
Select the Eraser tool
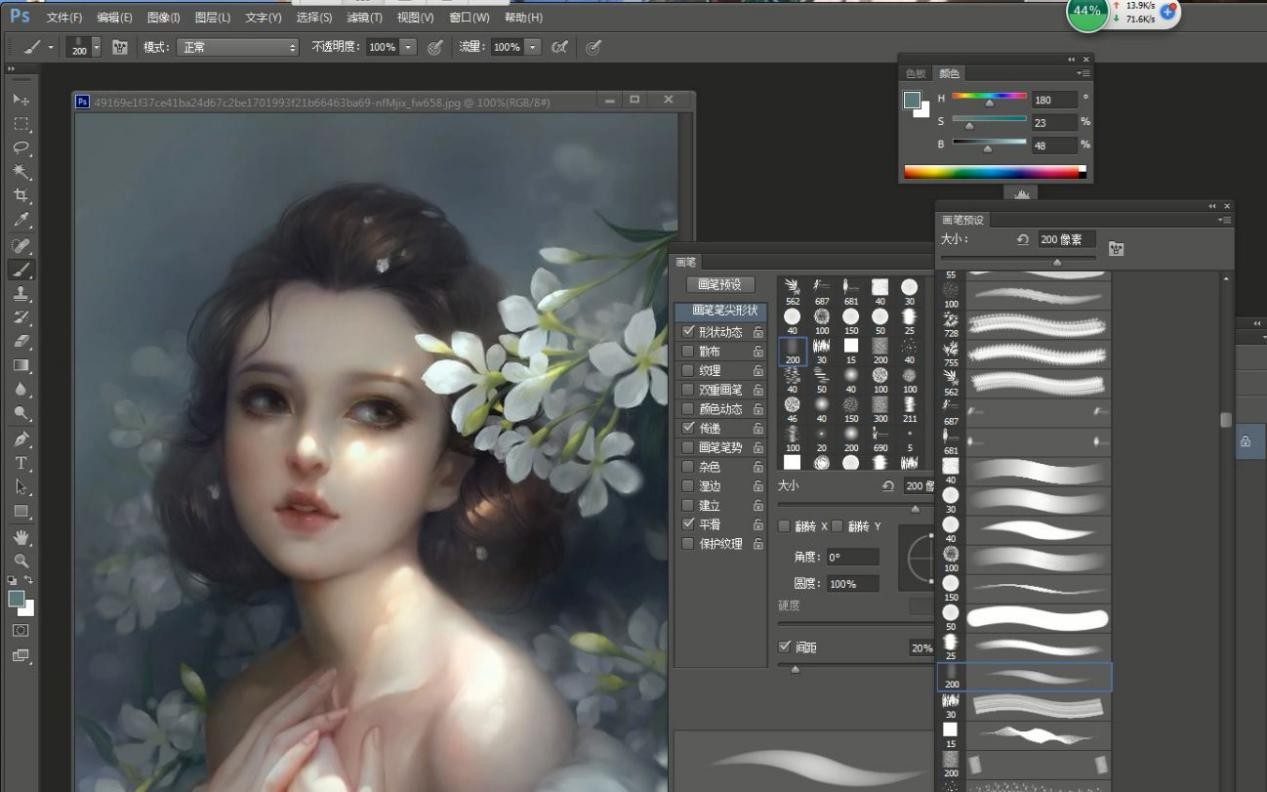click(x=21, y=342)
